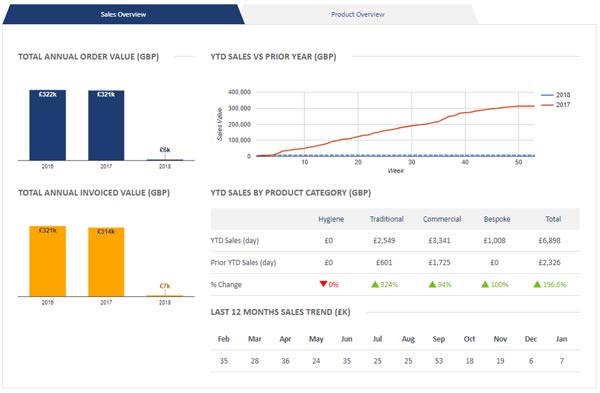This screenshot has height=393, width=600.
Task: Select the YTD Sales (day) row label
Action: (235, 240)
